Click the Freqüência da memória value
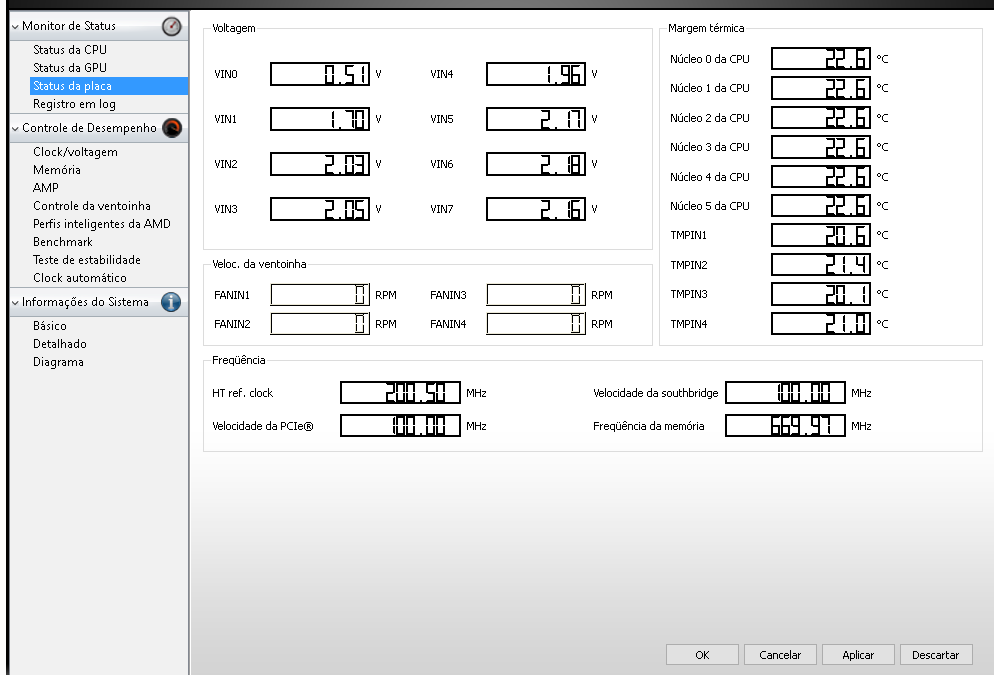 (785, 426)
